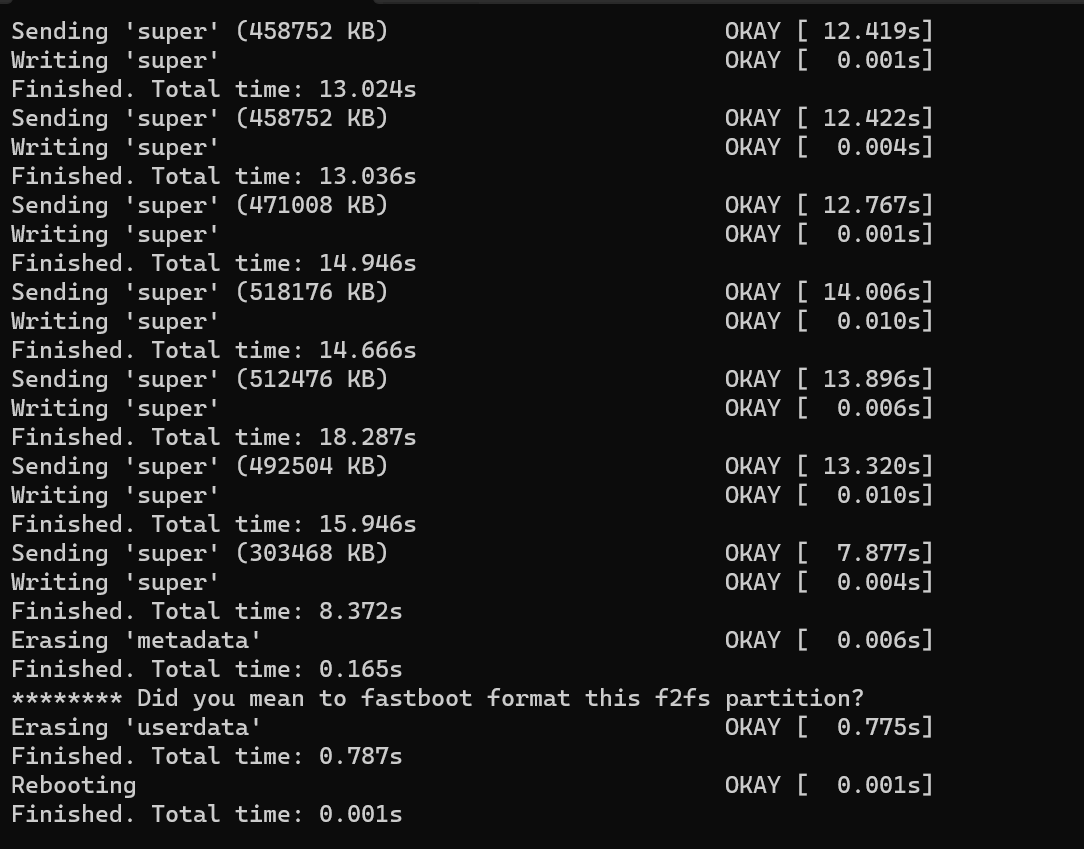Click the "OKAY [ 12.422s]" status text
Image resolution: width=1084 pixels, height=849 pixels.
829,118
